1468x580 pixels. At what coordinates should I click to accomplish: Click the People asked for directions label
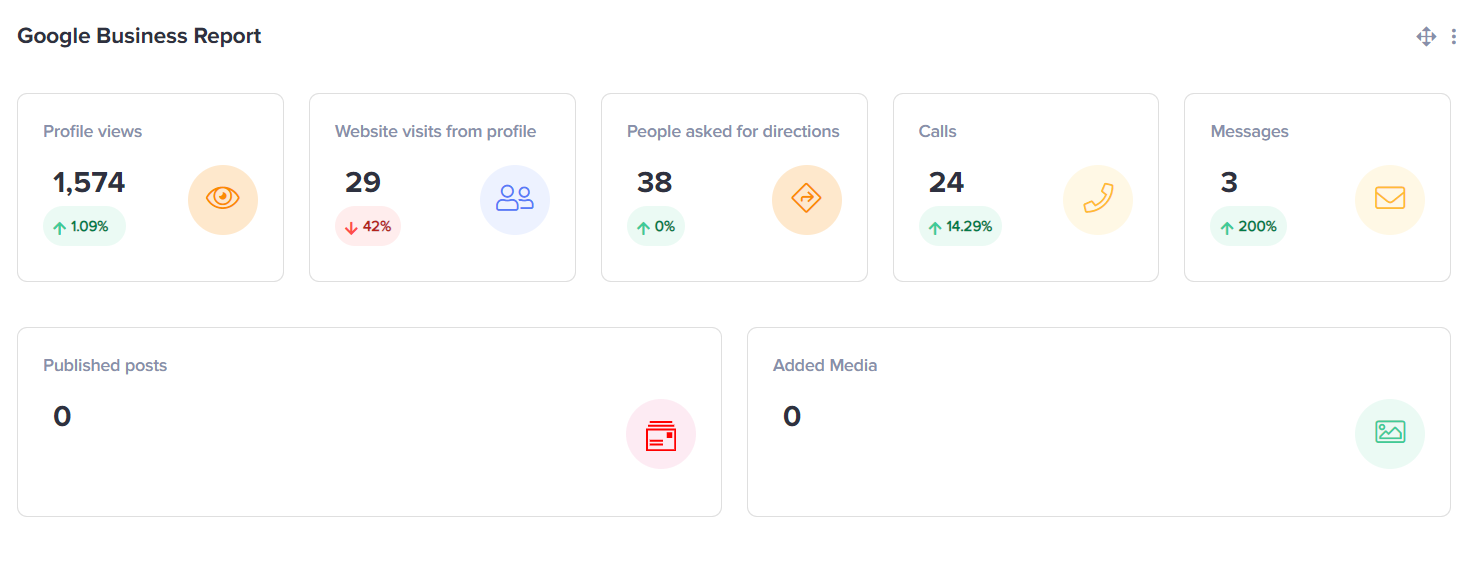(733, 132)
